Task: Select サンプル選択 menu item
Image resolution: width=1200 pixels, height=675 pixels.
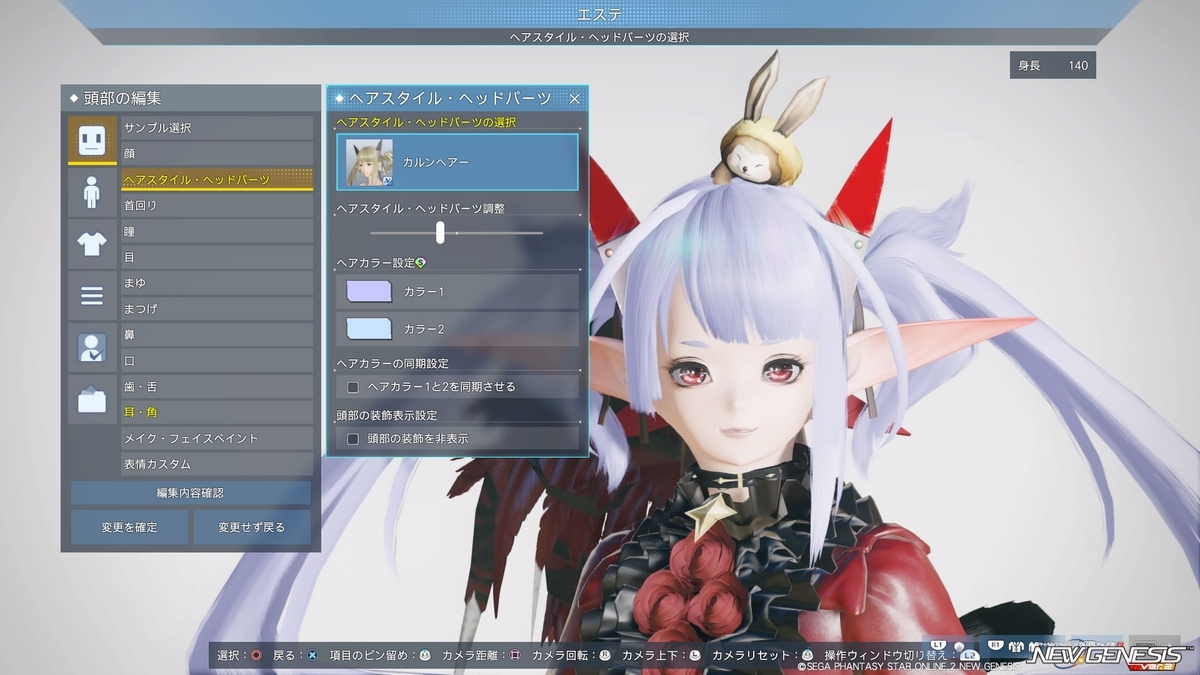Action: 217,128
